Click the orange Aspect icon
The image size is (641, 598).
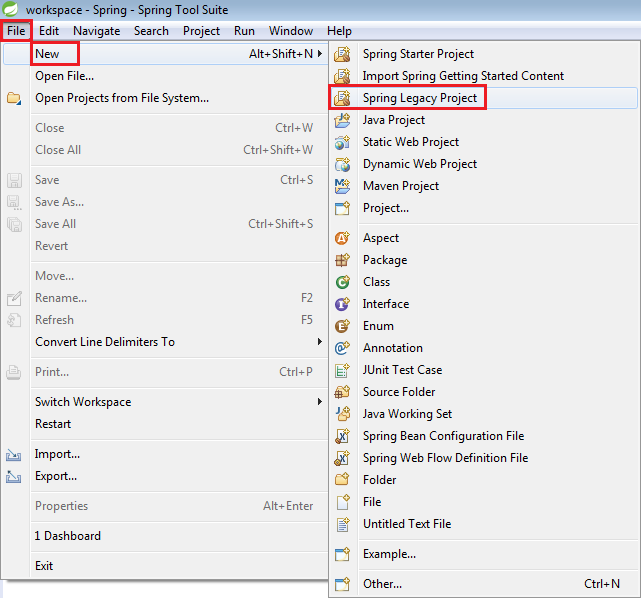[x=342, y=238]
